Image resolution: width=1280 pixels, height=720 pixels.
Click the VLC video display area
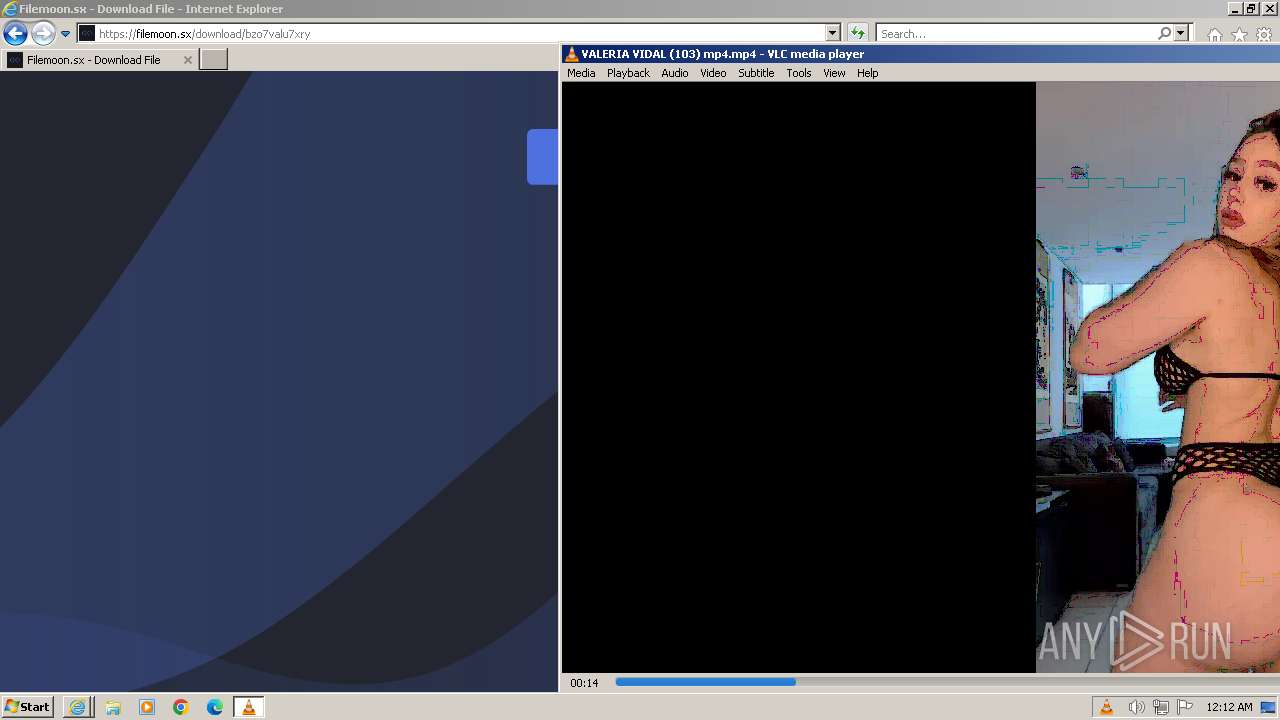[x=920, y=377]
